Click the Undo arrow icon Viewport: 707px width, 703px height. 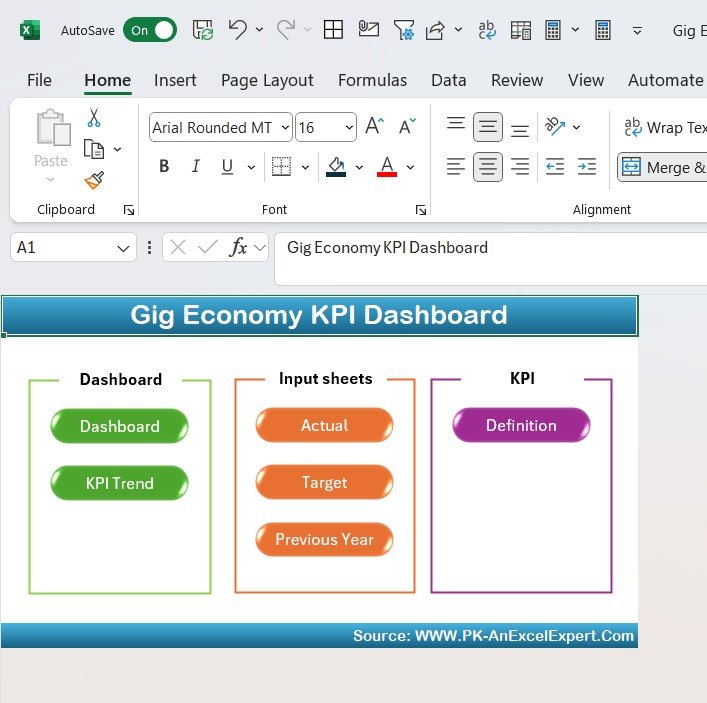pos(238,30)
